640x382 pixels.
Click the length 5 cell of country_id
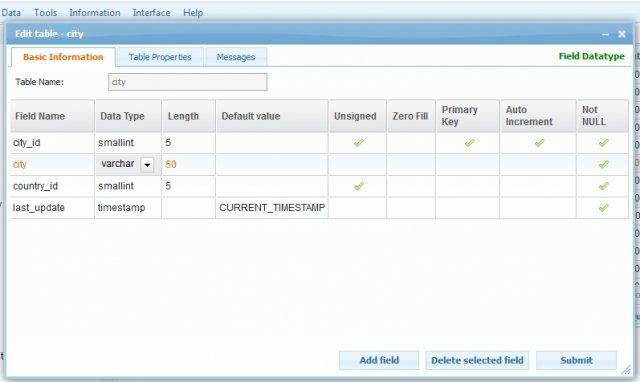[189, 186]
